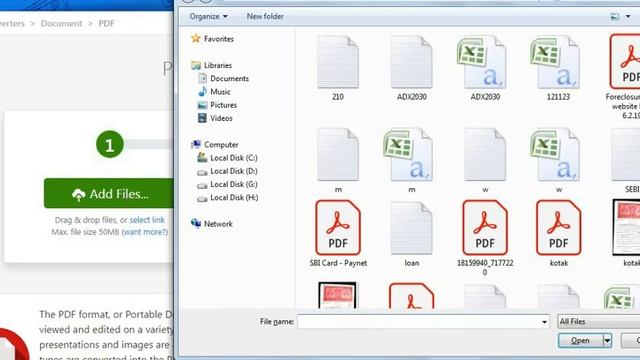Open Local Disk (C:)
The height and width of the screenshot is (360, 640).
(x=227, y=158)
